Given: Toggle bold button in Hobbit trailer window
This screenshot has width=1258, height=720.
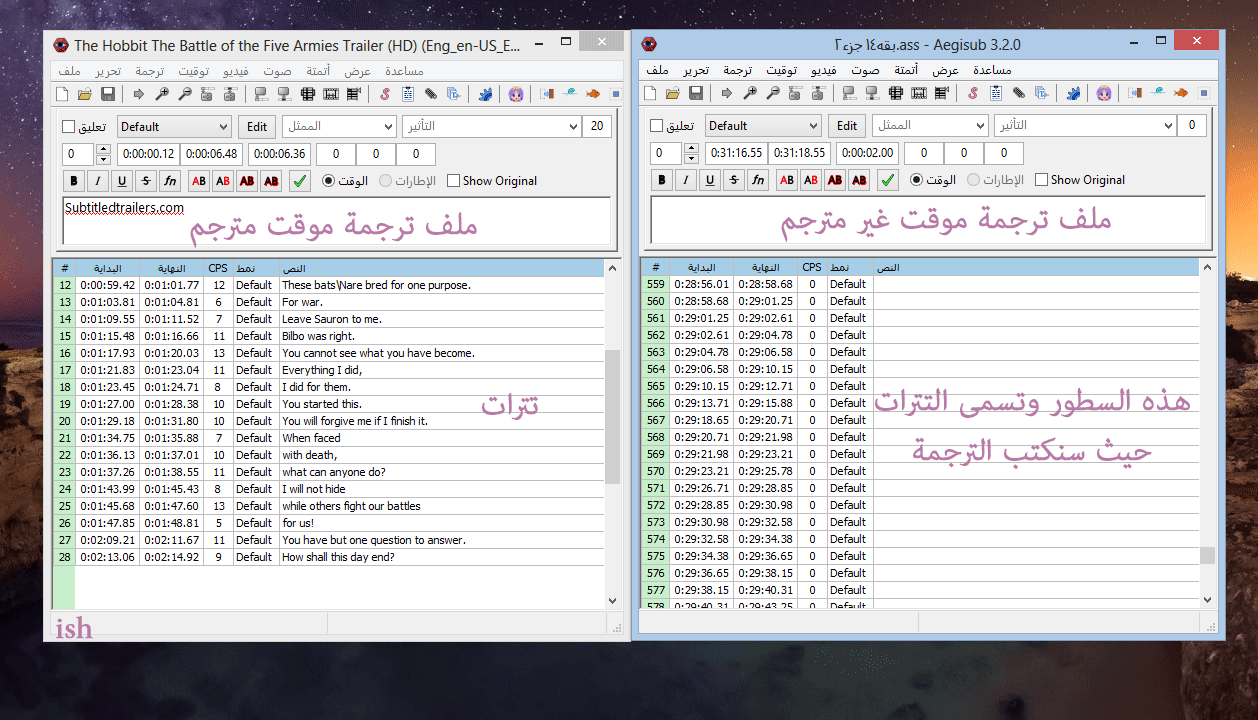Looking at the screenshot, I should (73, 181).
